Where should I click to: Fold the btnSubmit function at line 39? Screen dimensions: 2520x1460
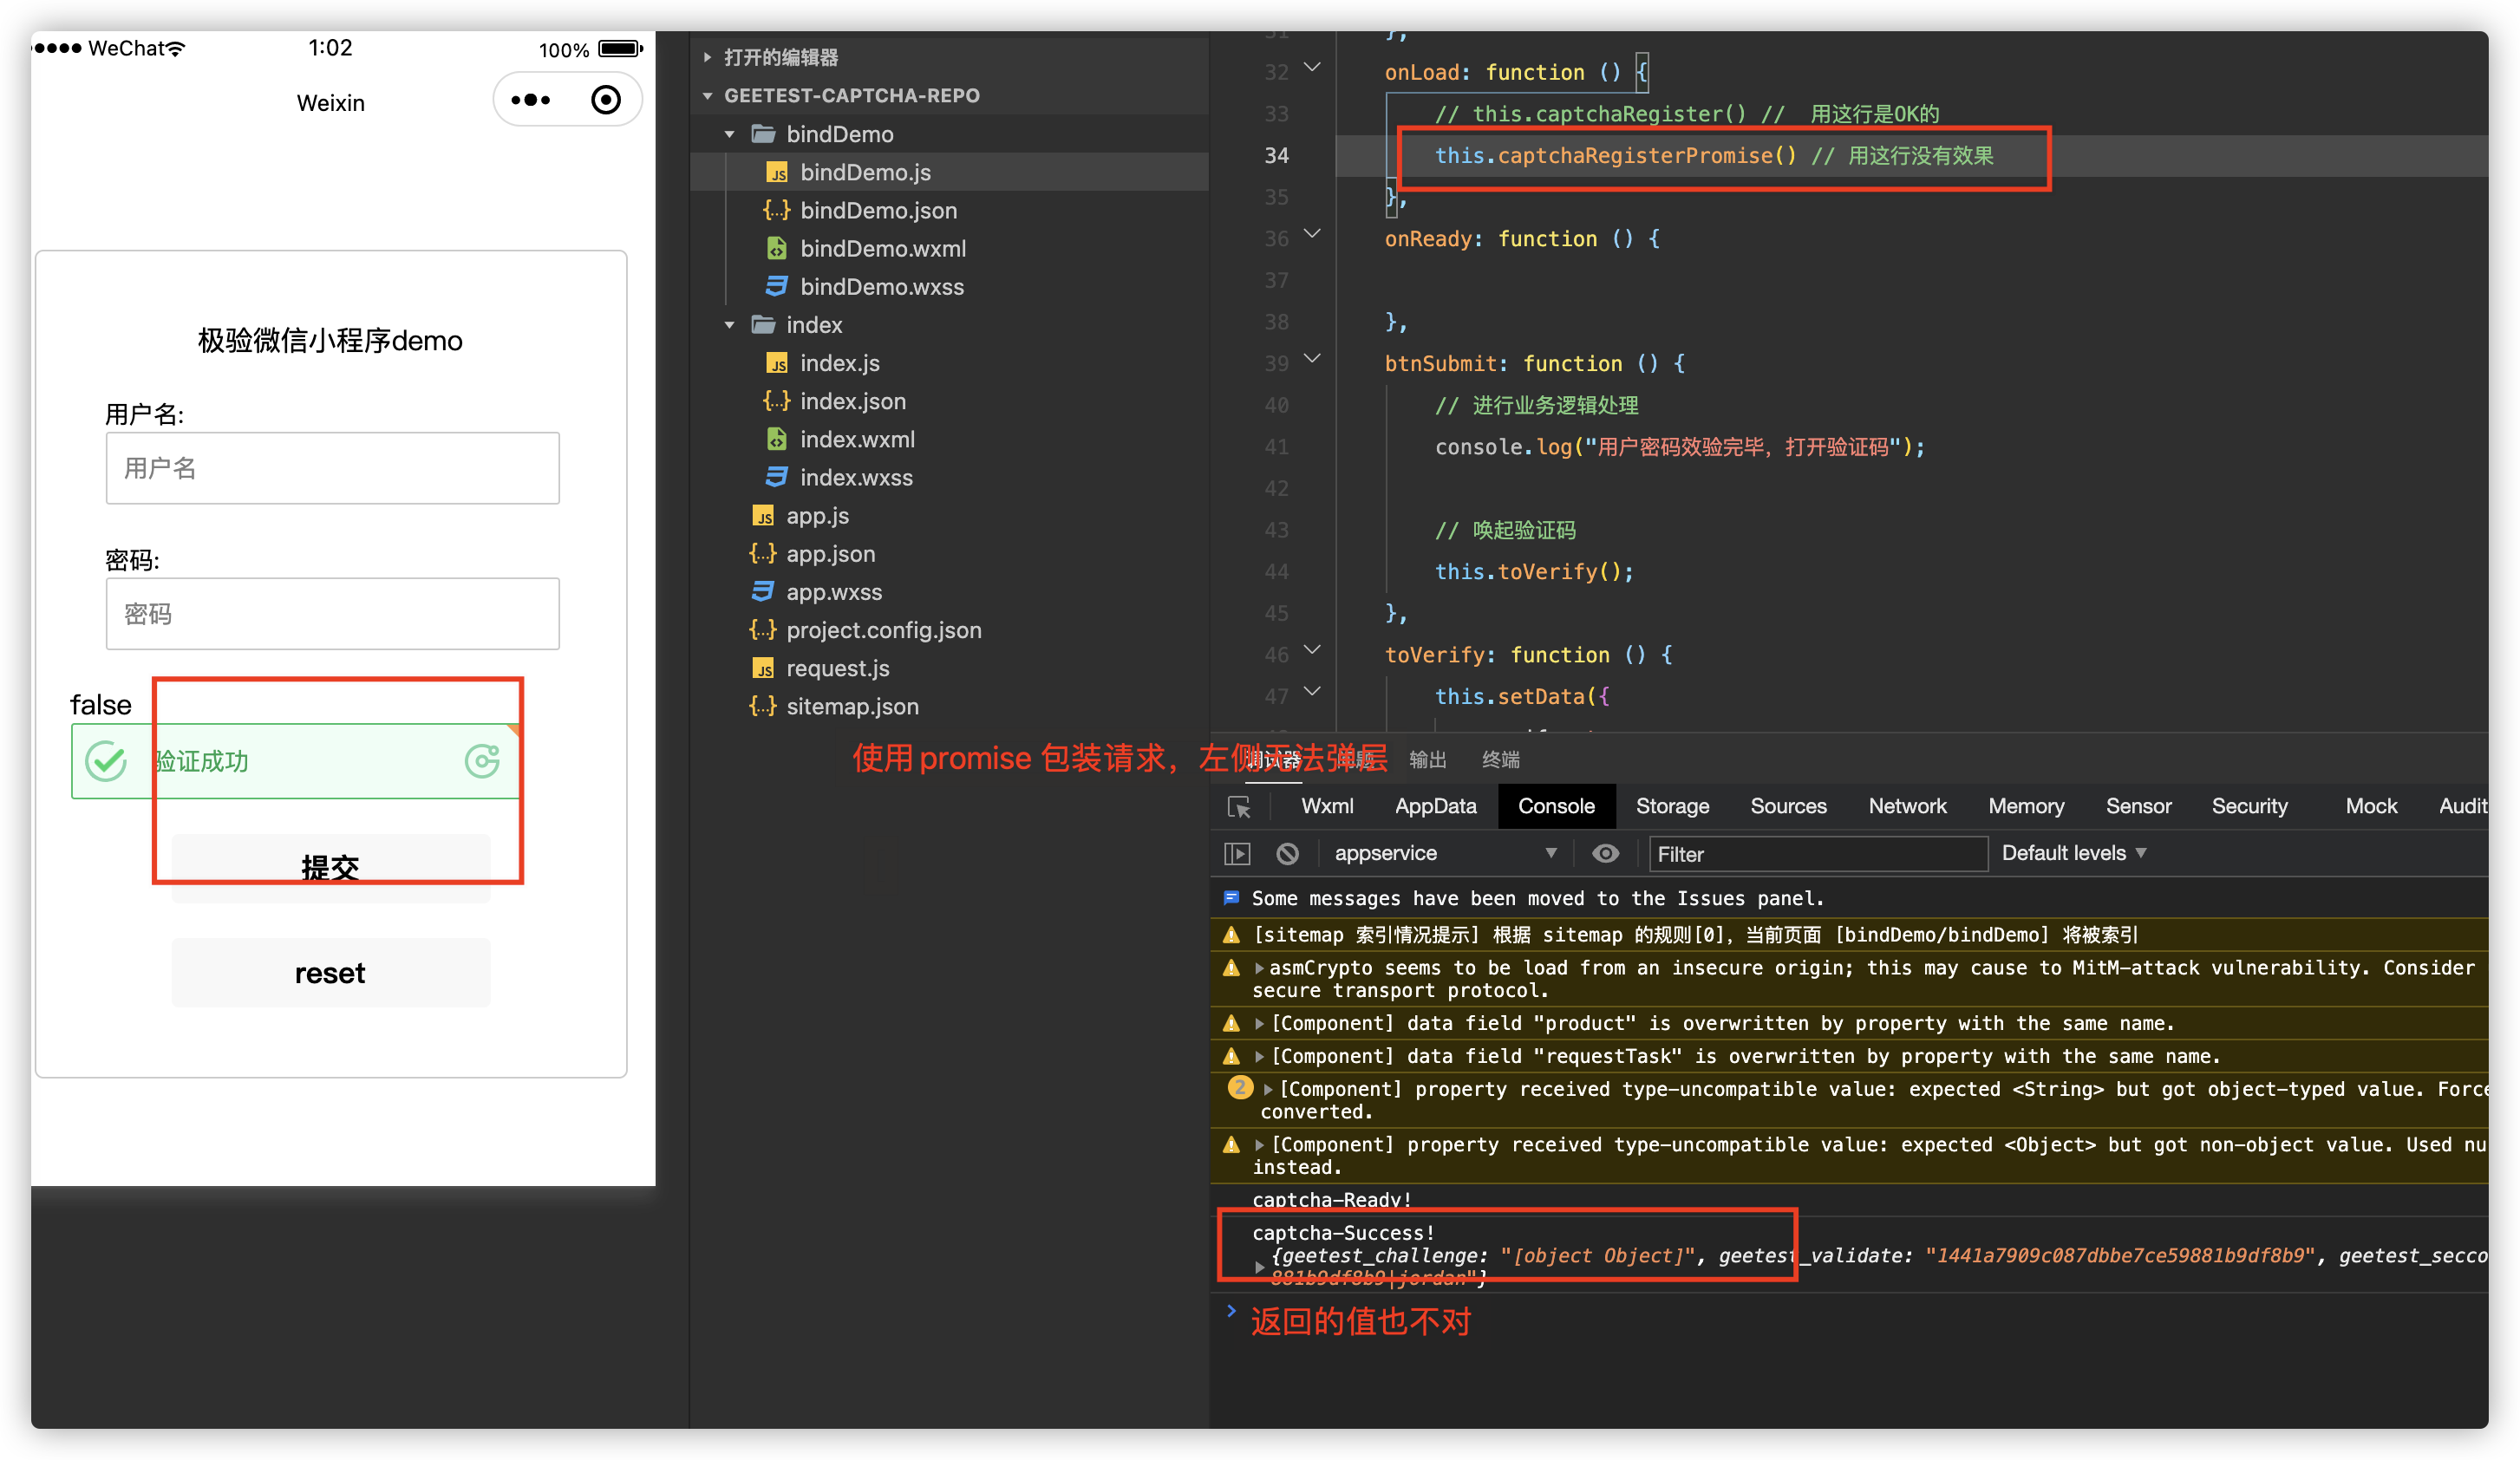(x=1313, y=359)
